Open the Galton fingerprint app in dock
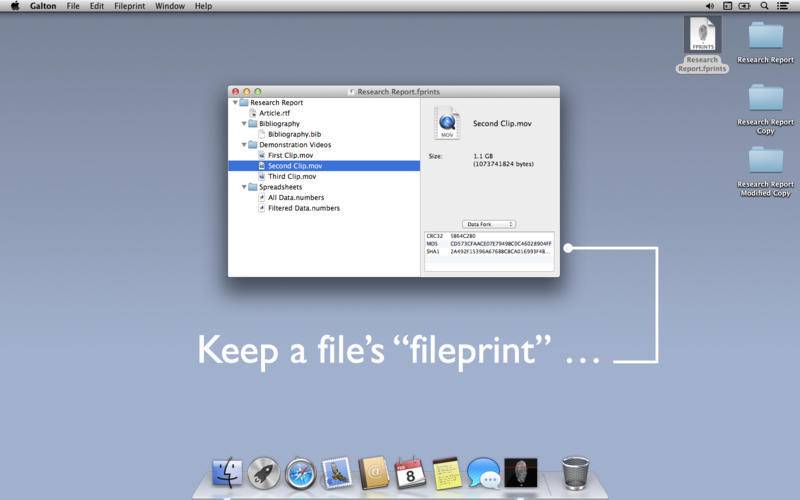 (520, 472)
